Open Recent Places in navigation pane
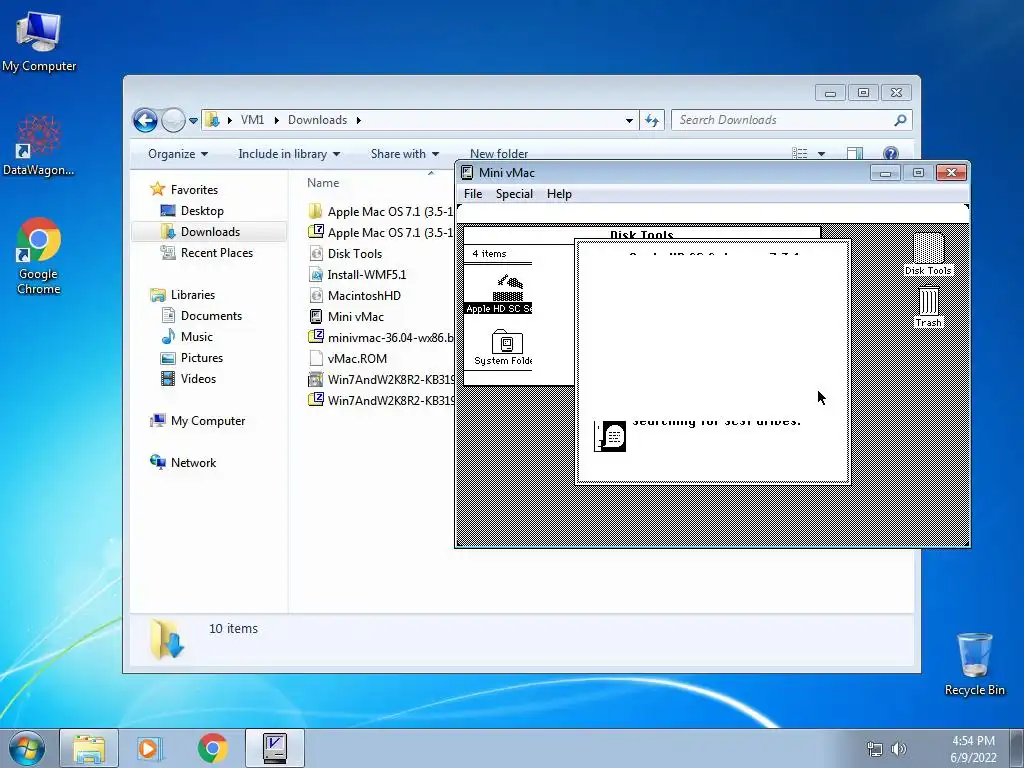 [x=216, y=253]
